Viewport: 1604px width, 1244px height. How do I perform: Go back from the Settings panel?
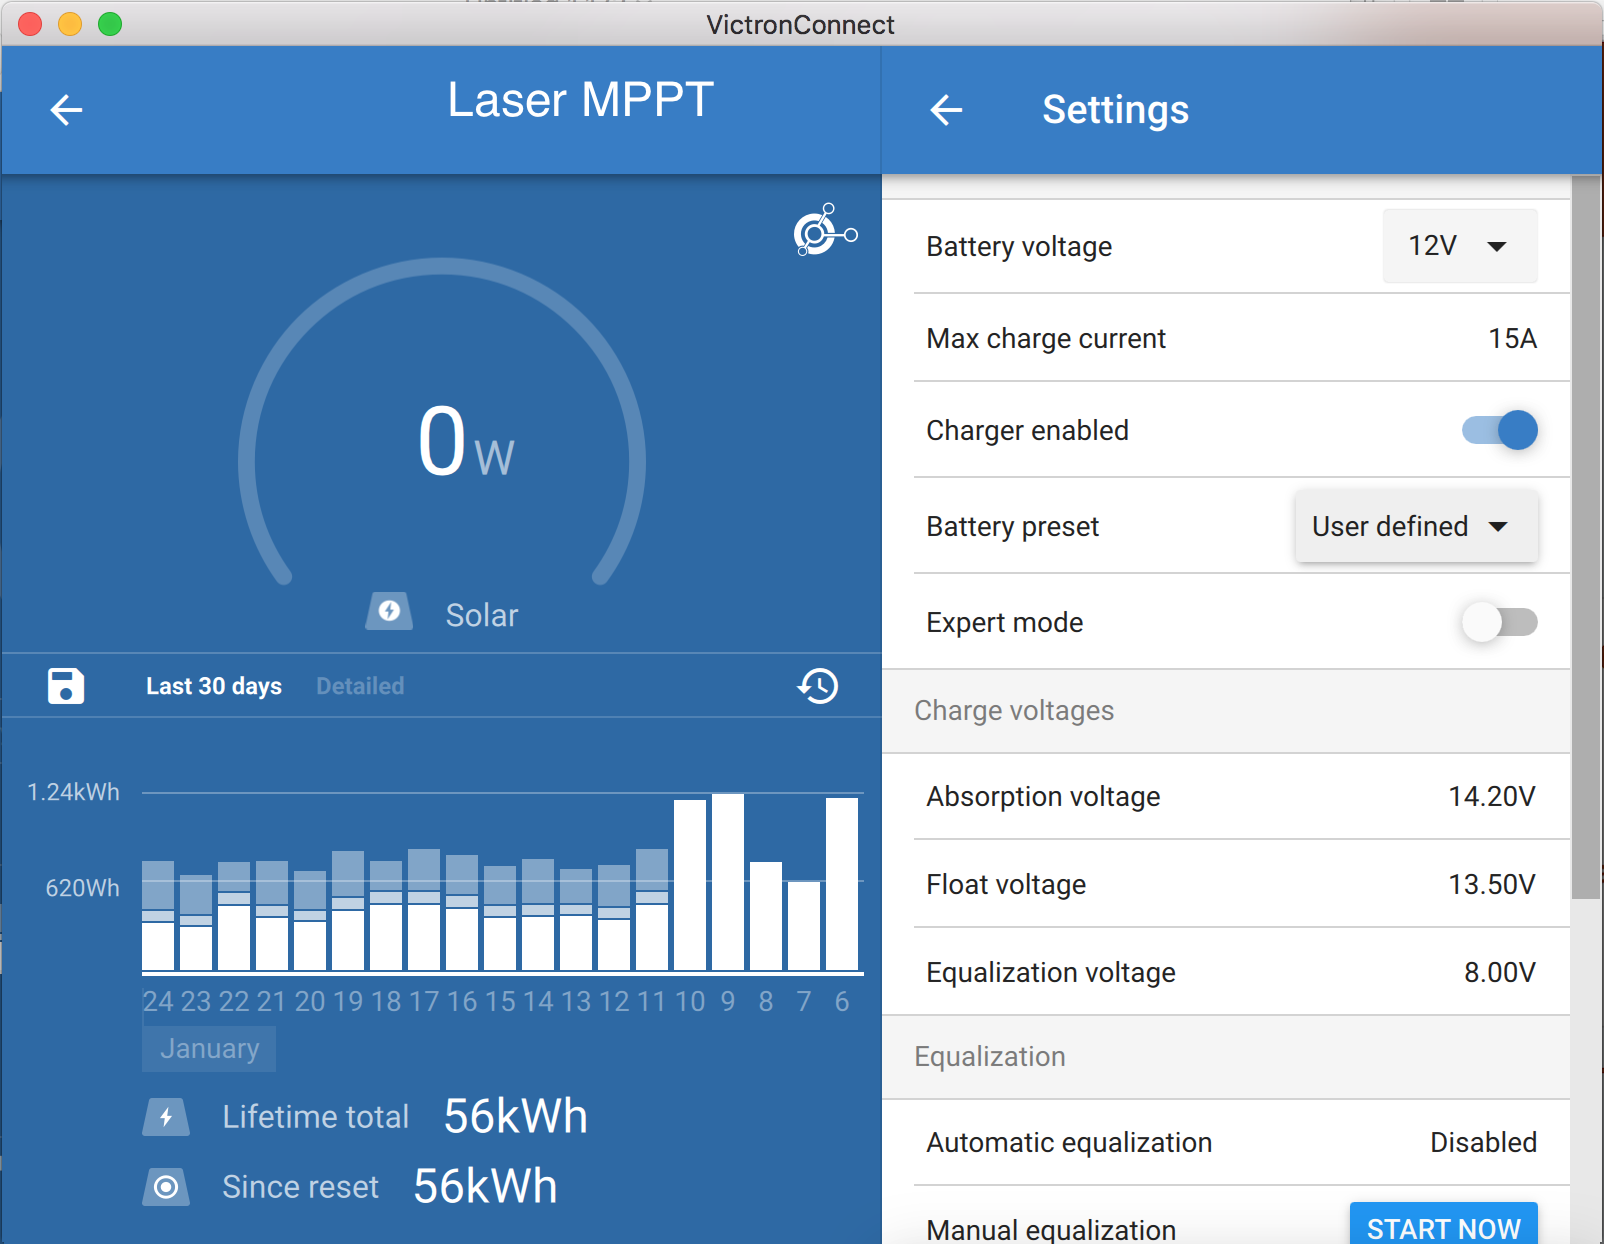point(946,109)
